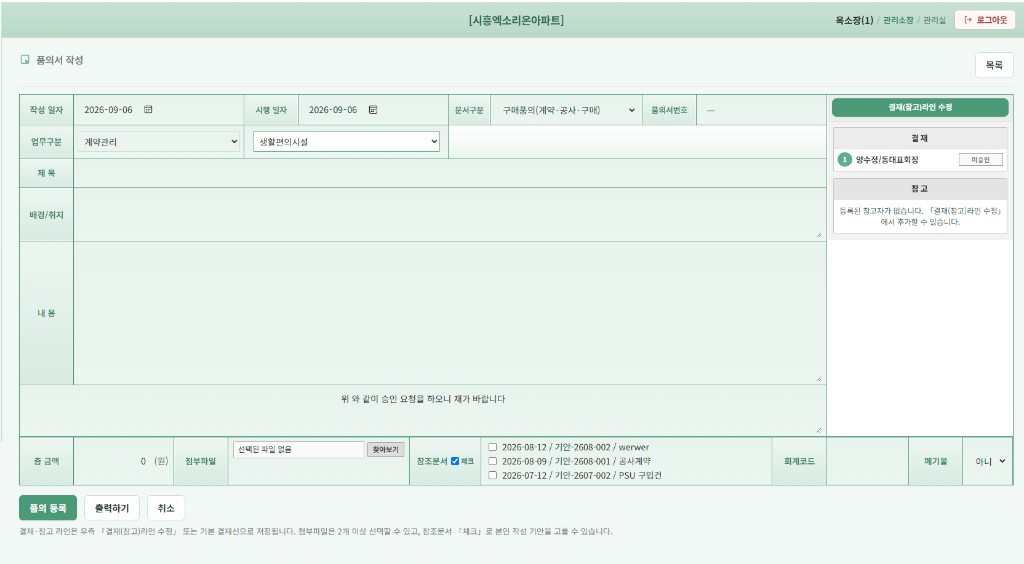Click the 로그아웃 button
This screenshot has width=1024, height=564.
click(985, 20)
